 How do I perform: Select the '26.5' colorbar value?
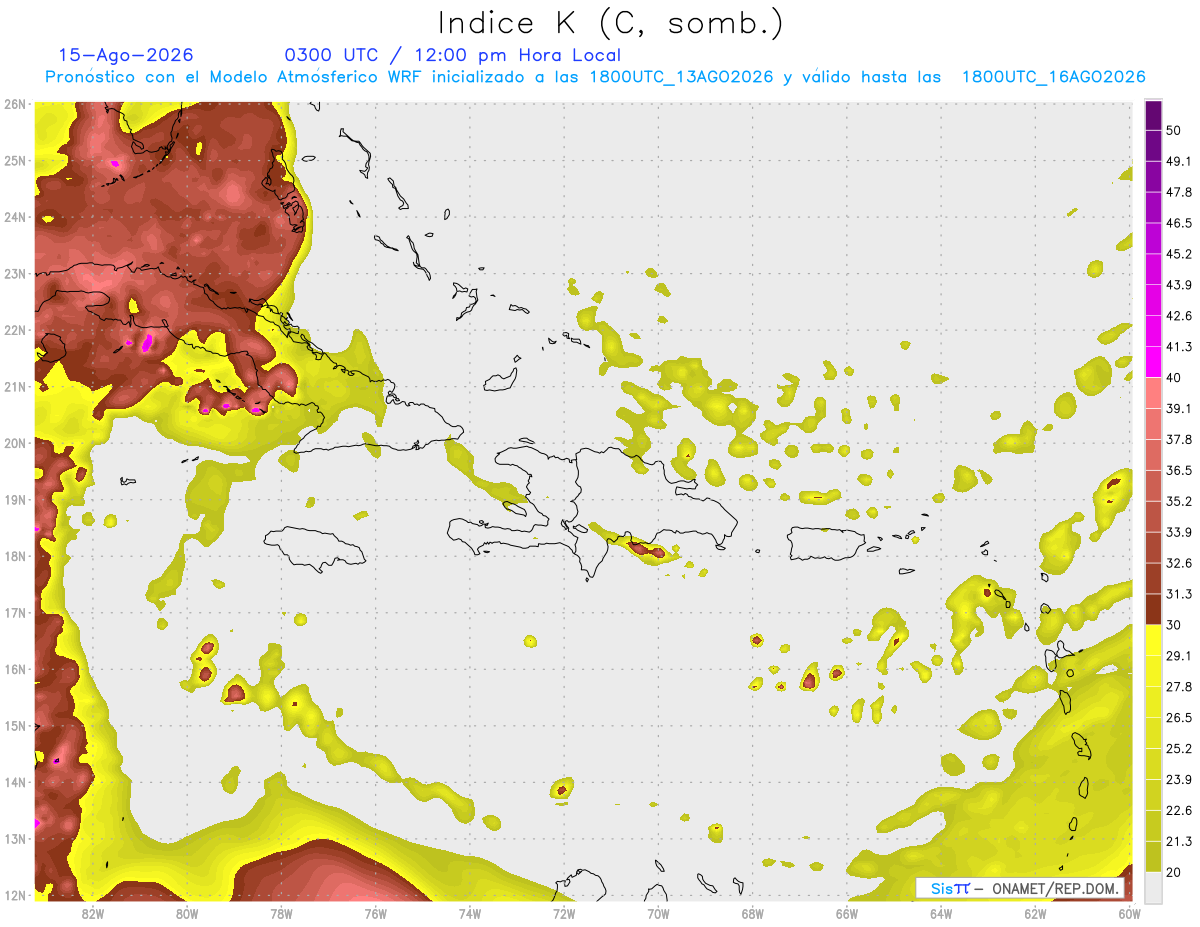(x=1179, y=717)
